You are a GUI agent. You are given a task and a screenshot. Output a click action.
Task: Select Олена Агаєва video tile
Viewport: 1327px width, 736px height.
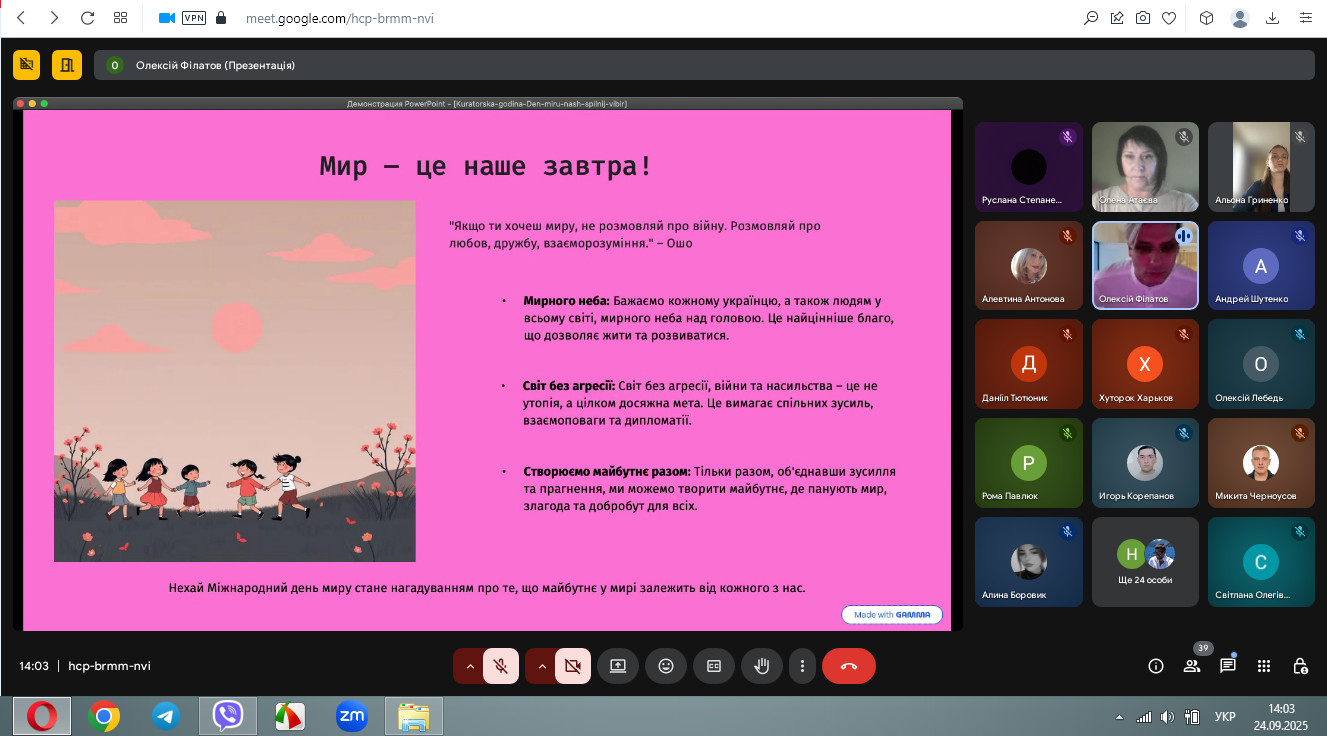1145,166
